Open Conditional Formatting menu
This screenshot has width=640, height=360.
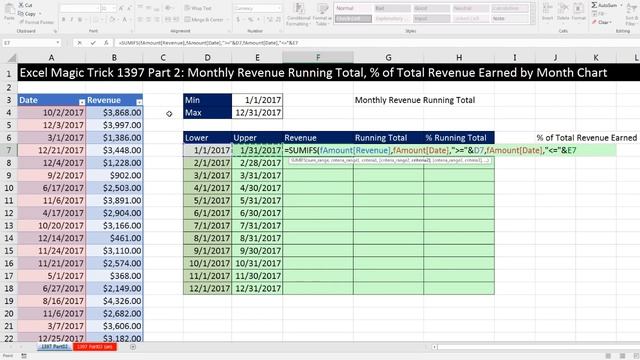coord(298,15)
